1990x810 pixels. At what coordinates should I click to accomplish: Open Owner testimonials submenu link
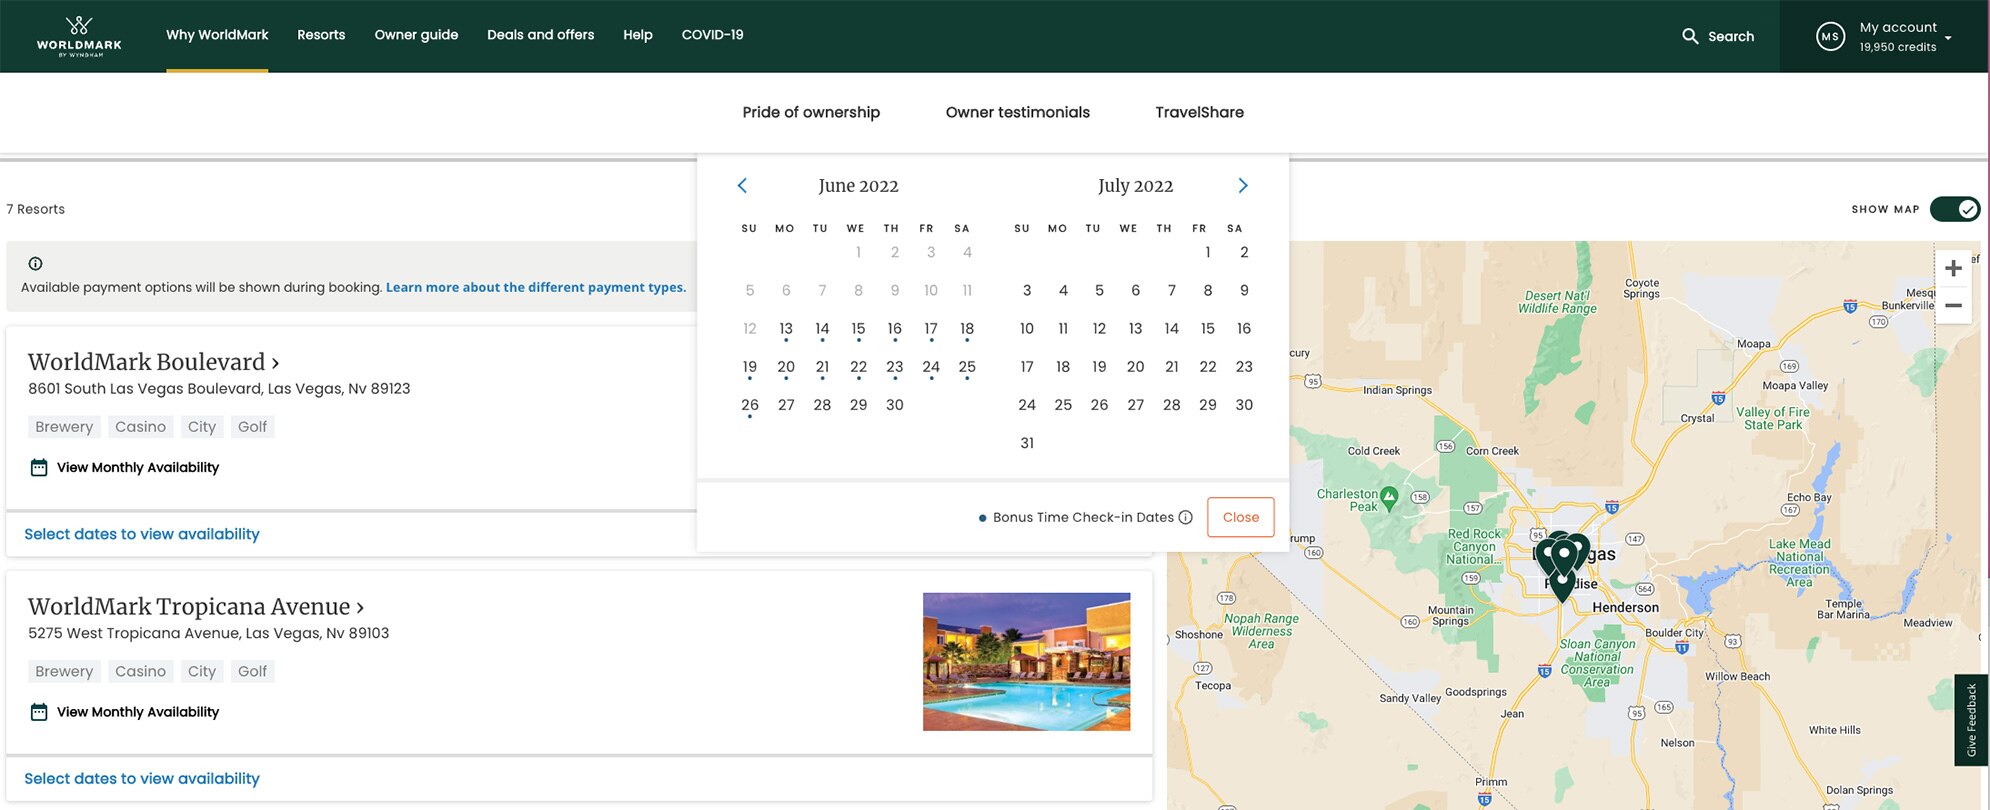coord(1017,112)
